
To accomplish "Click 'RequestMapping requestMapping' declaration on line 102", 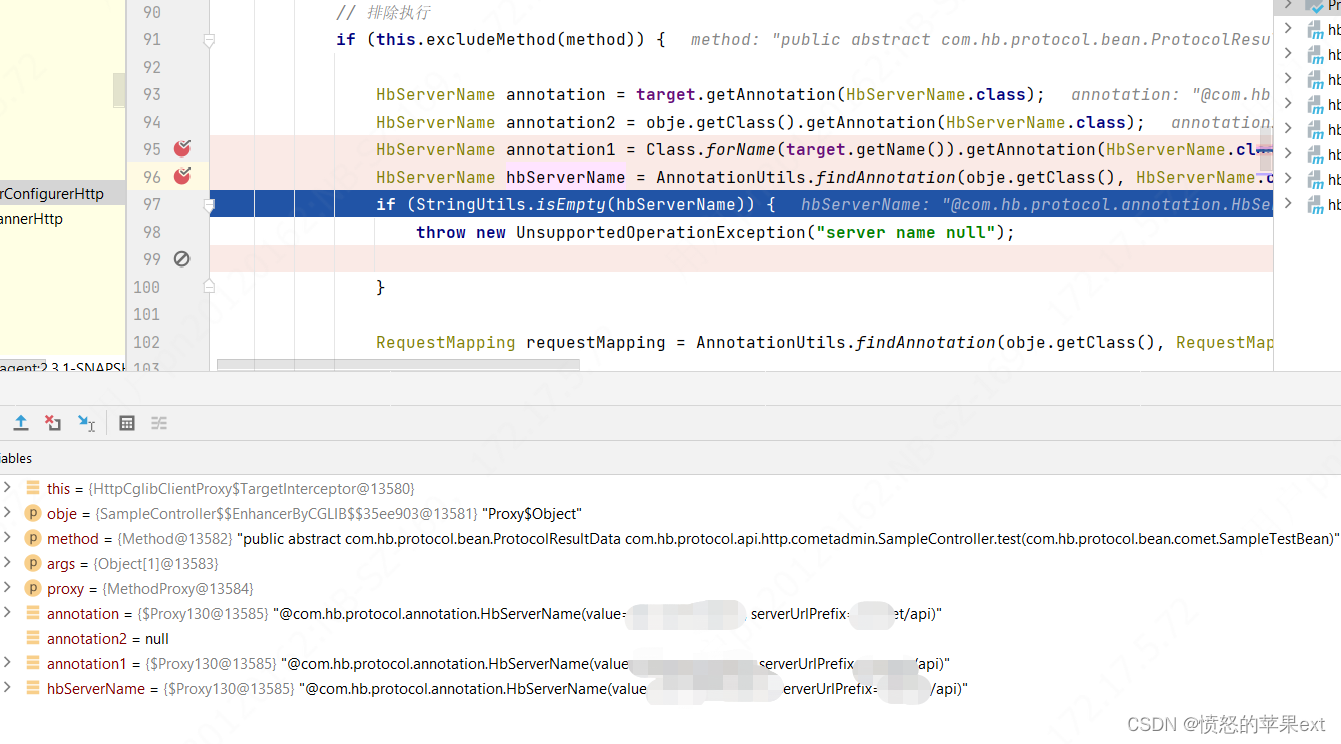I will pyautogui.click(x=521, y=342).
